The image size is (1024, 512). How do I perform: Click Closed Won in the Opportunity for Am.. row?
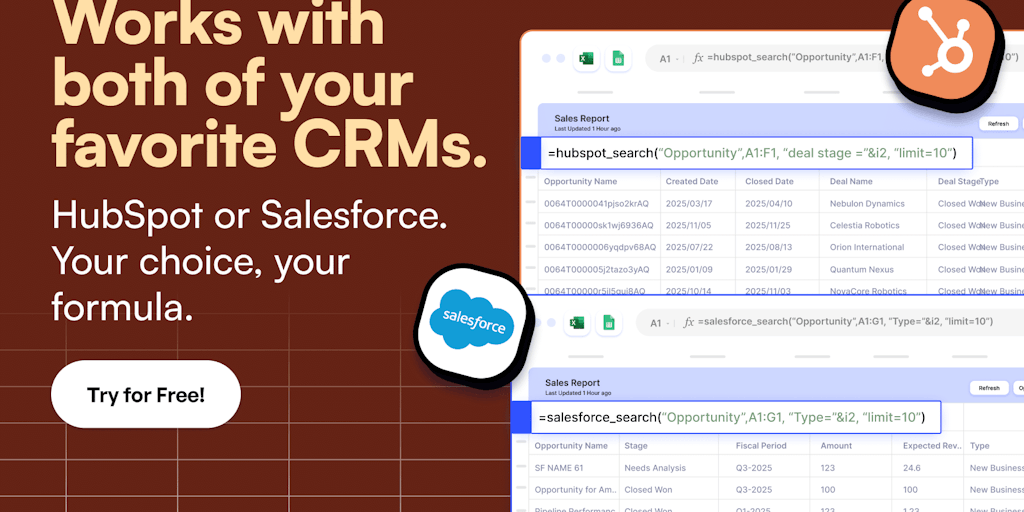[x=648, y=489]
